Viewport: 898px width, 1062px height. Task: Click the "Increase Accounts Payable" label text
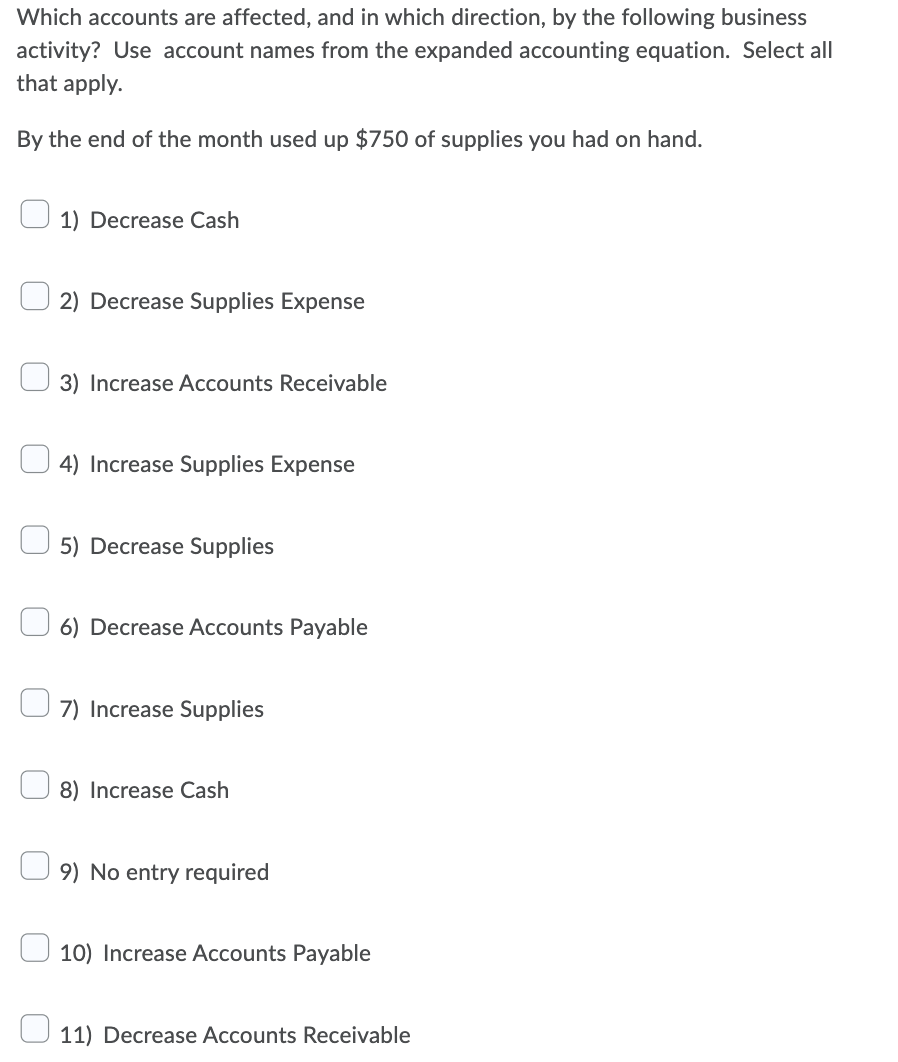(x=236, y=953)
